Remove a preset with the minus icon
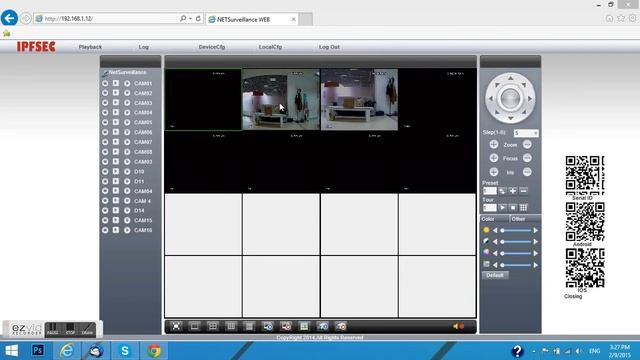The height and width of the screenshot is (360, 640). pos(523,191)
